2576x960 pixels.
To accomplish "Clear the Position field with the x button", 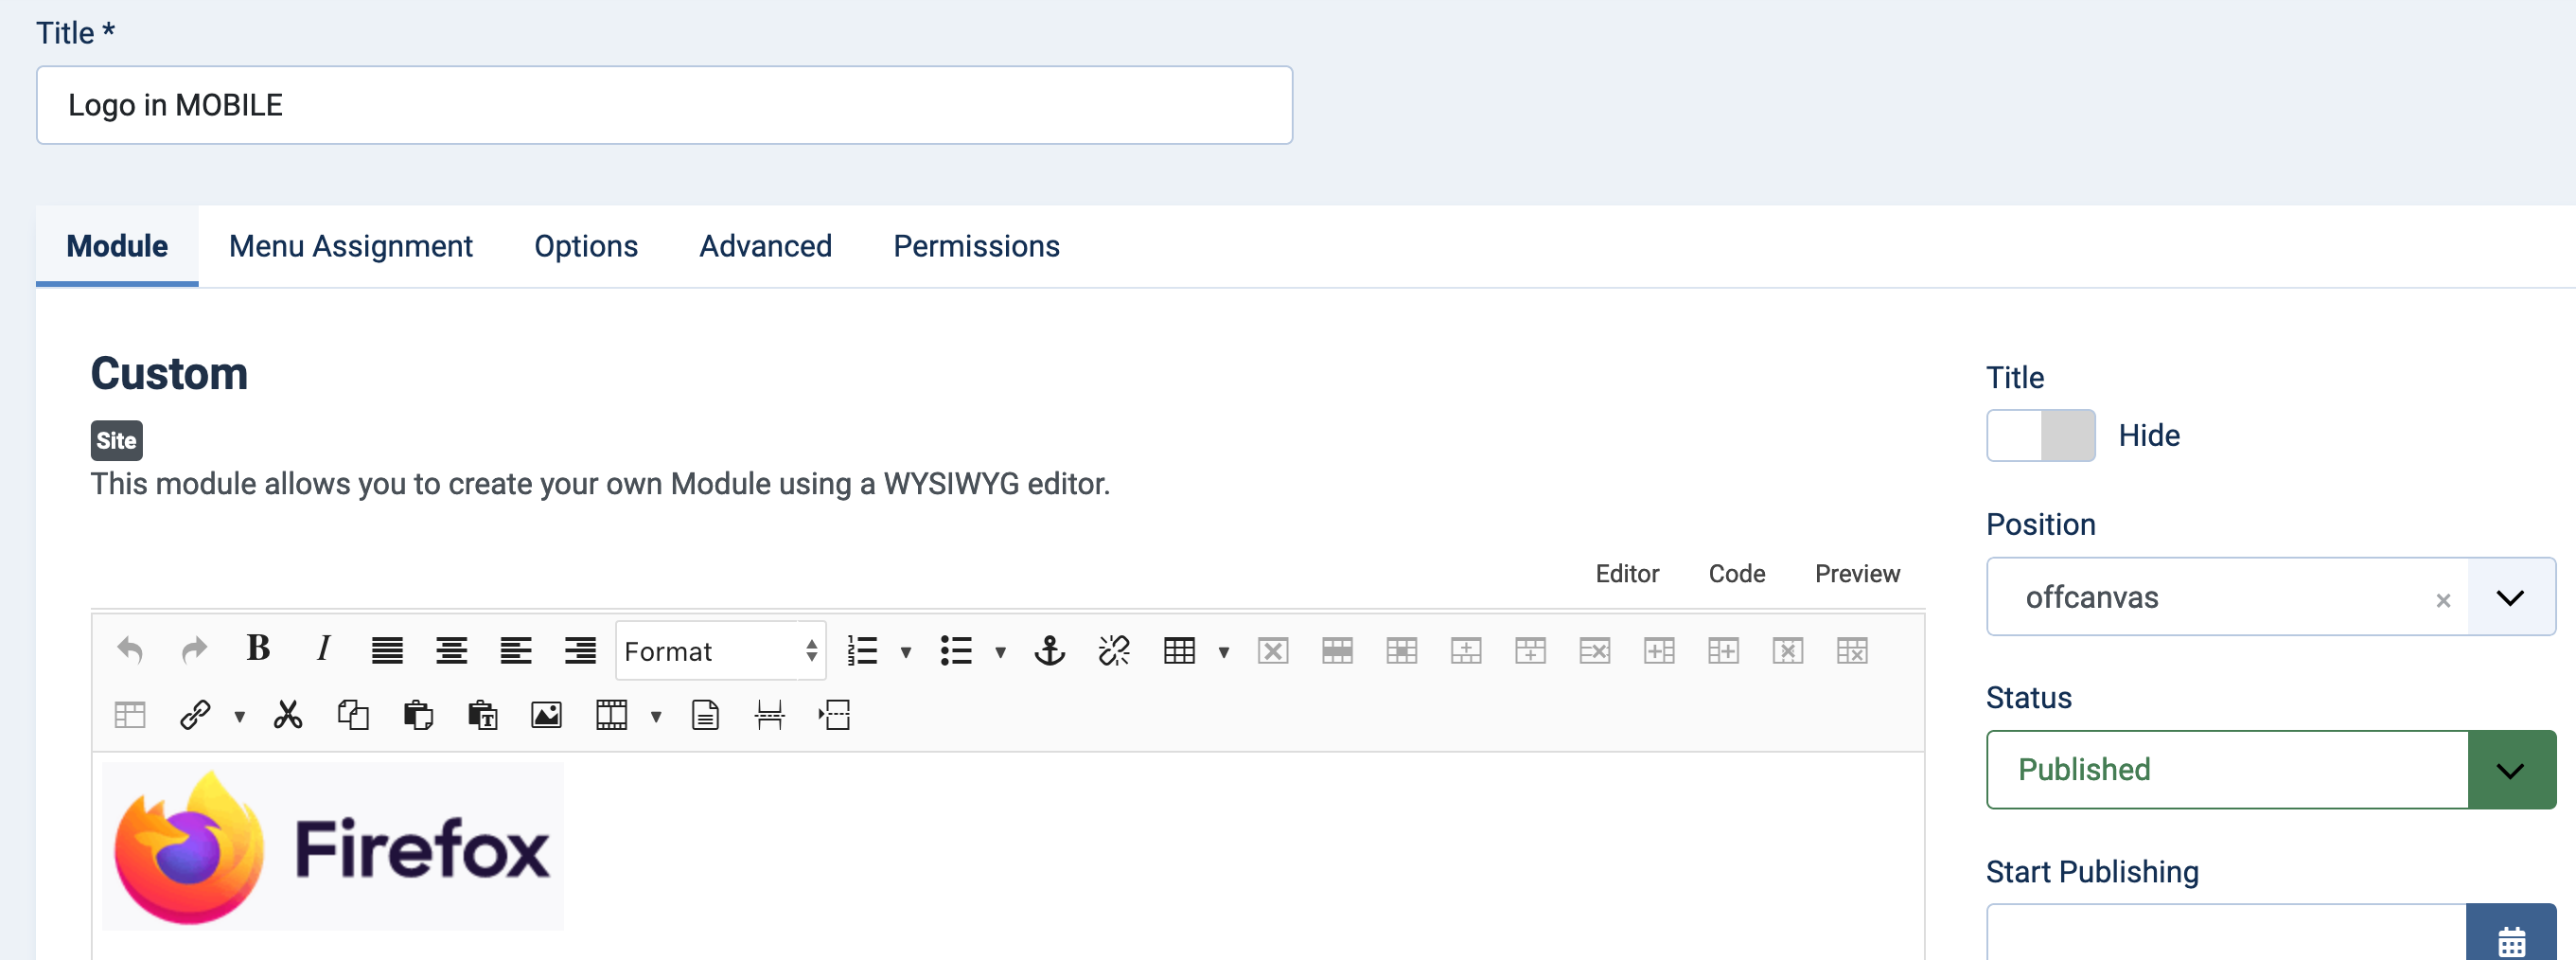I will pyautogui.click(x=2443, y=599).
